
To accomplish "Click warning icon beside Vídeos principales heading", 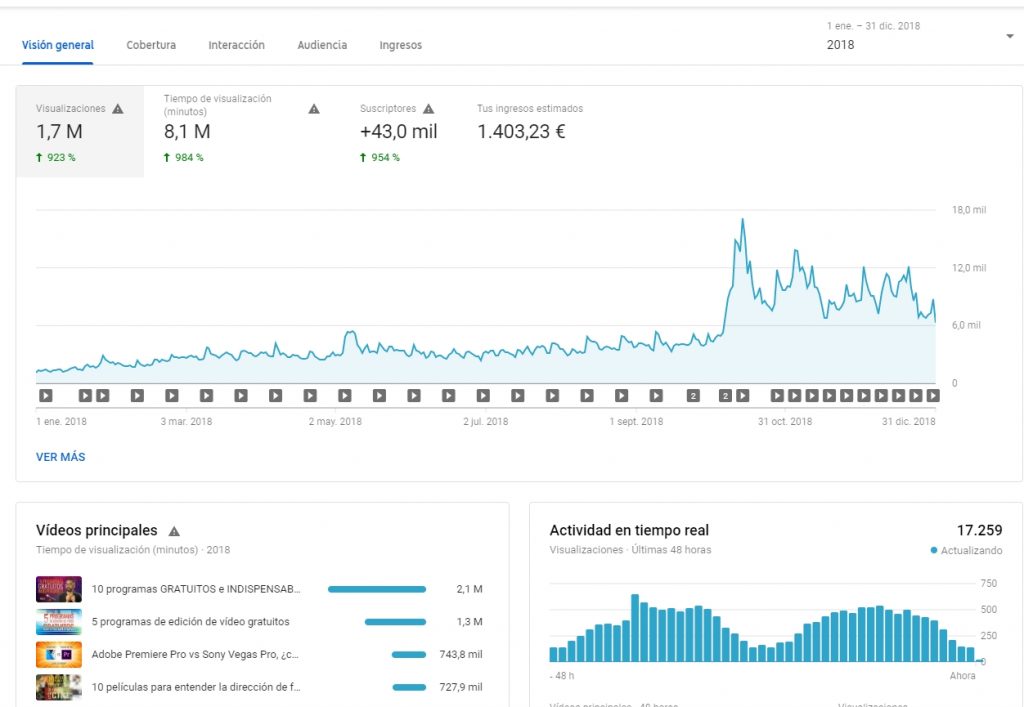I will [174, 531].
